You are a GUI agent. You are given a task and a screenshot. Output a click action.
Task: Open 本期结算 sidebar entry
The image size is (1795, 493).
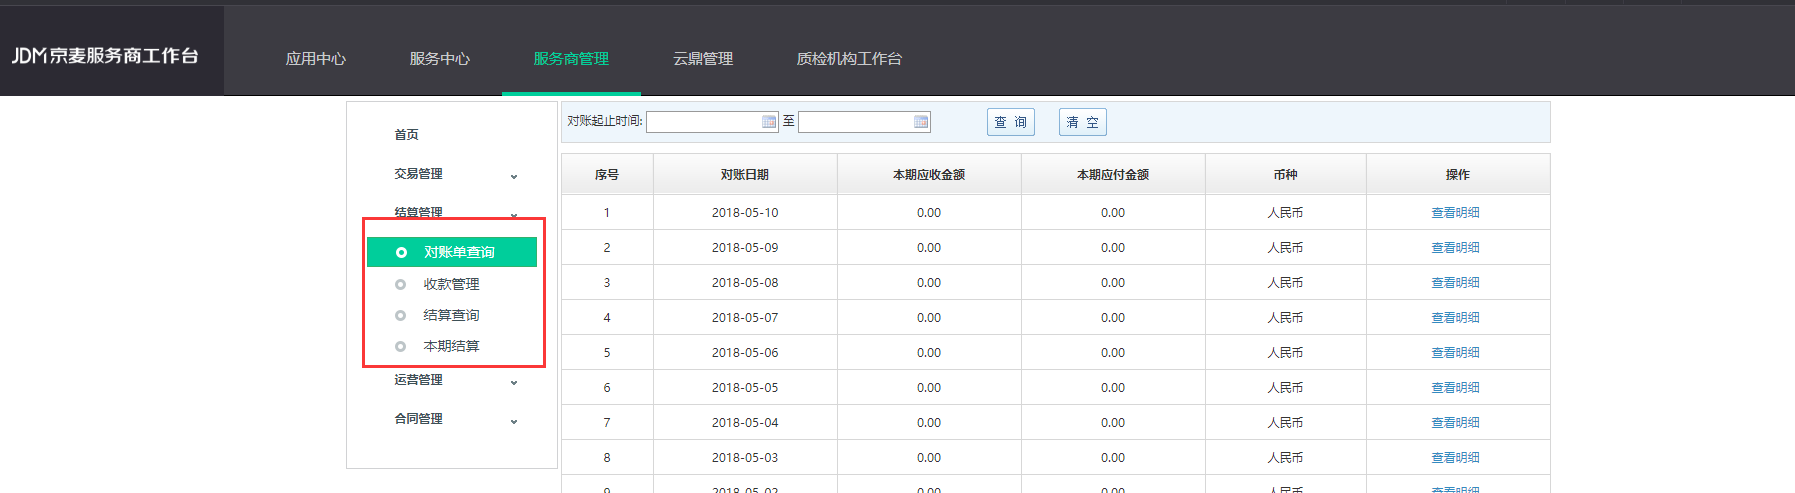(x=452, y=346)
